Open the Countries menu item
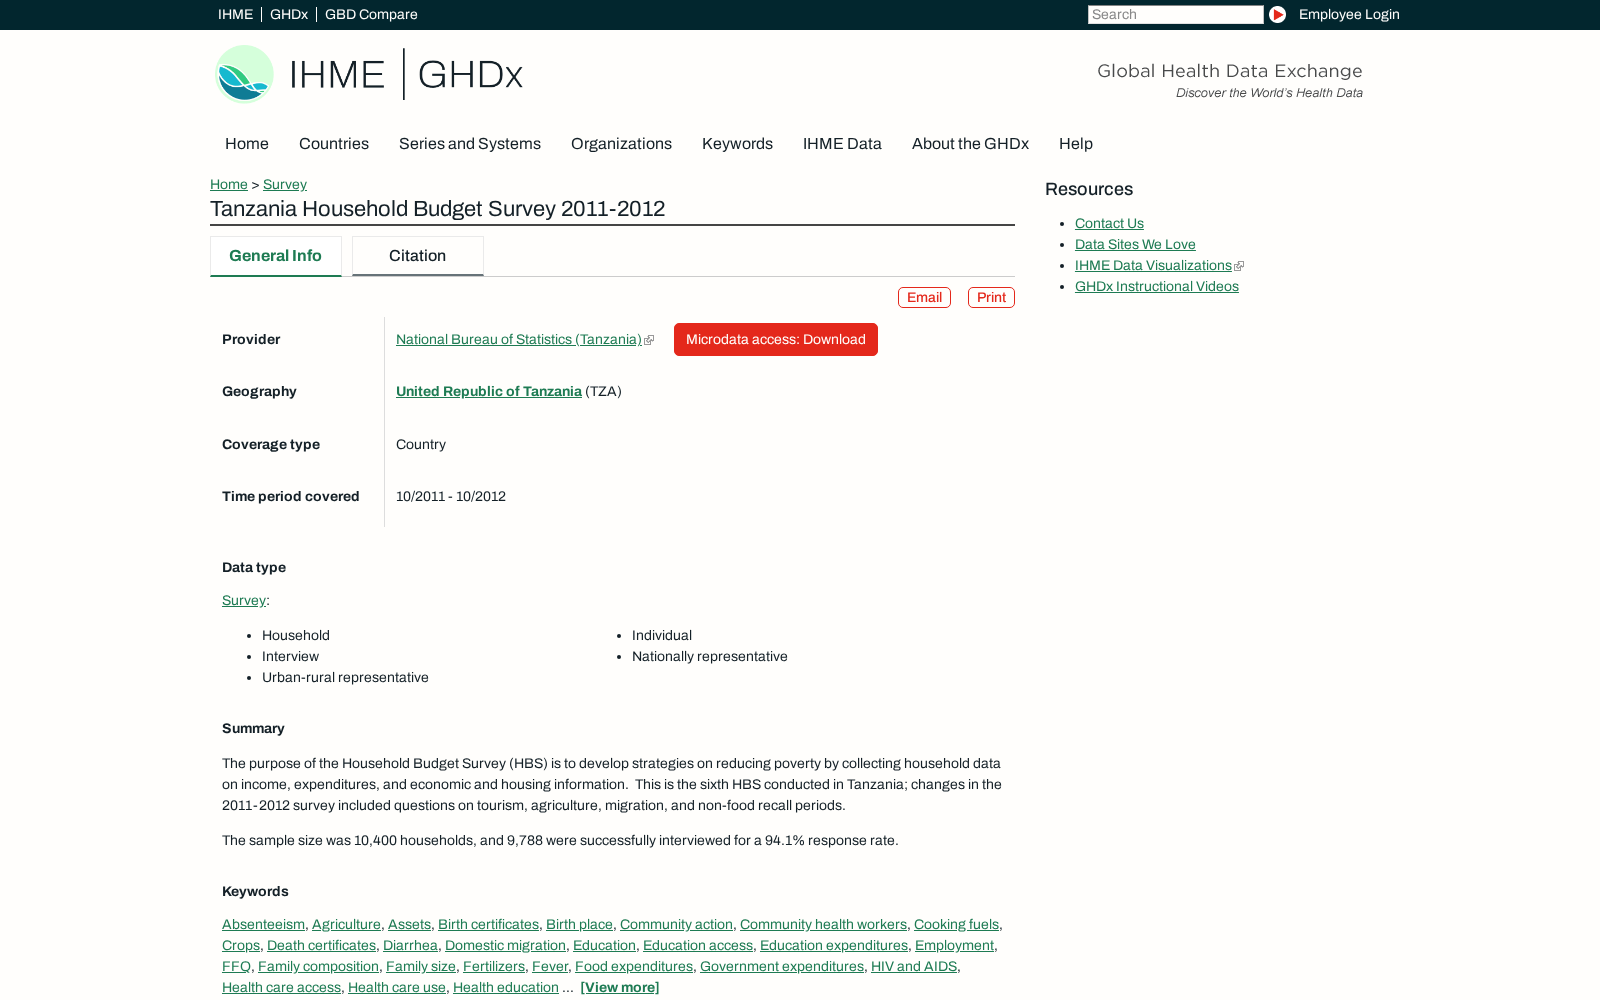The height and width of the screenshot is (1000, 1600). pos(334,144)
